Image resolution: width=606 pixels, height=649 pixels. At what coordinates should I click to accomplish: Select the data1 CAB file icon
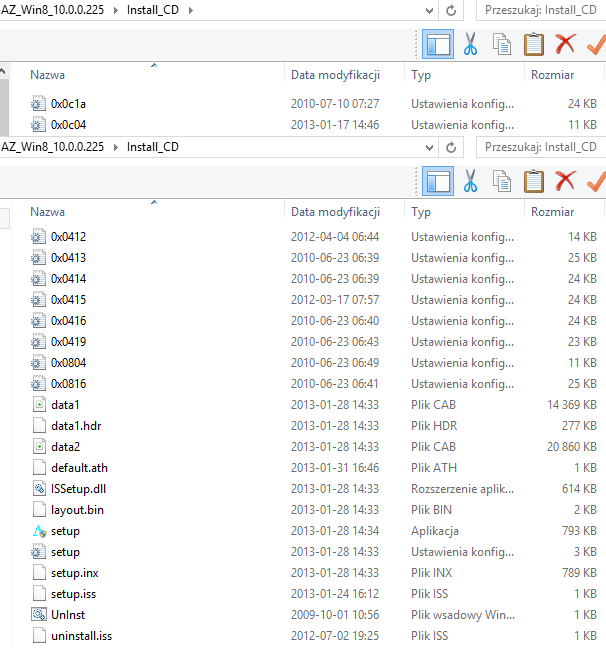tap(39, 405)
